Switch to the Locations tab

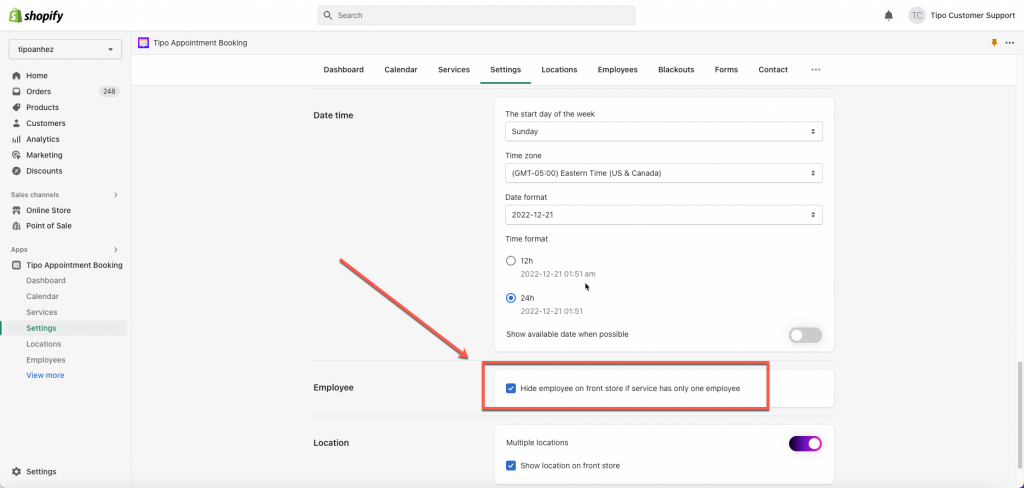point(559,69)
